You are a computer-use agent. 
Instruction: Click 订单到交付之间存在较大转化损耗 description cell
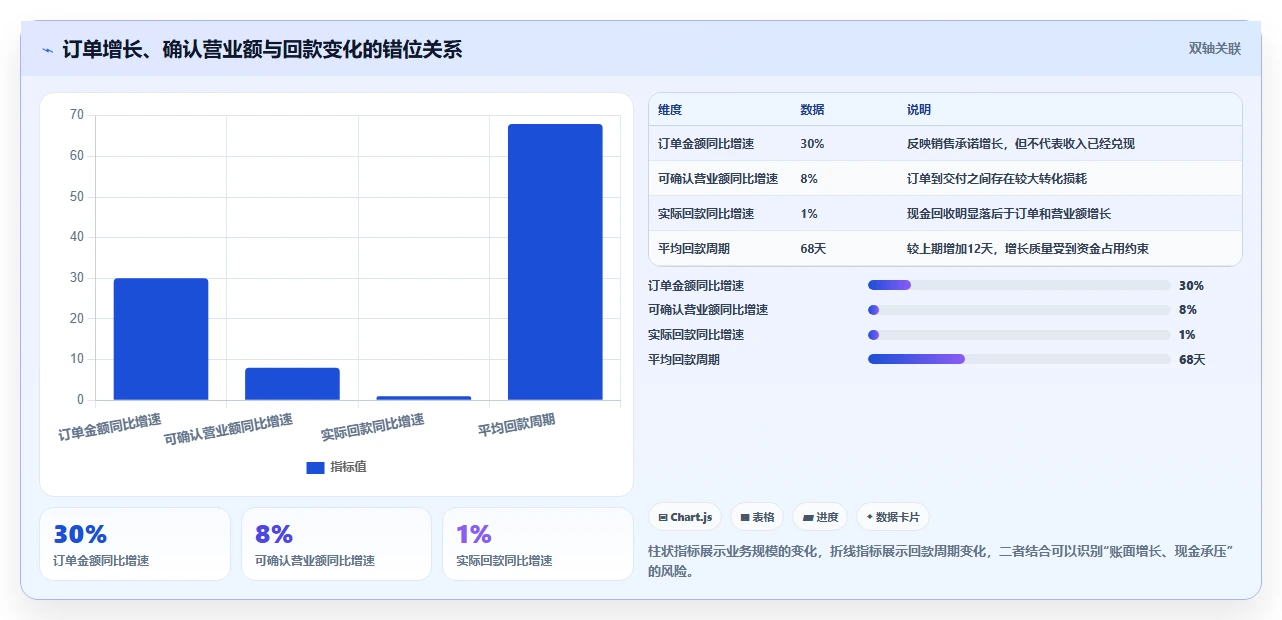997,179
